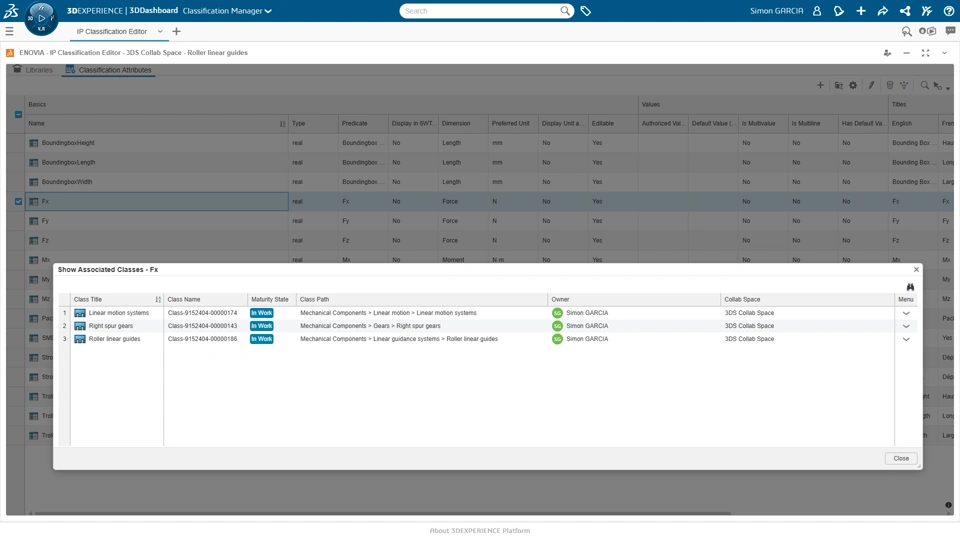Click the Linear motion systems class icon
This screenshot has height=540, width=960.
(80, 313)
